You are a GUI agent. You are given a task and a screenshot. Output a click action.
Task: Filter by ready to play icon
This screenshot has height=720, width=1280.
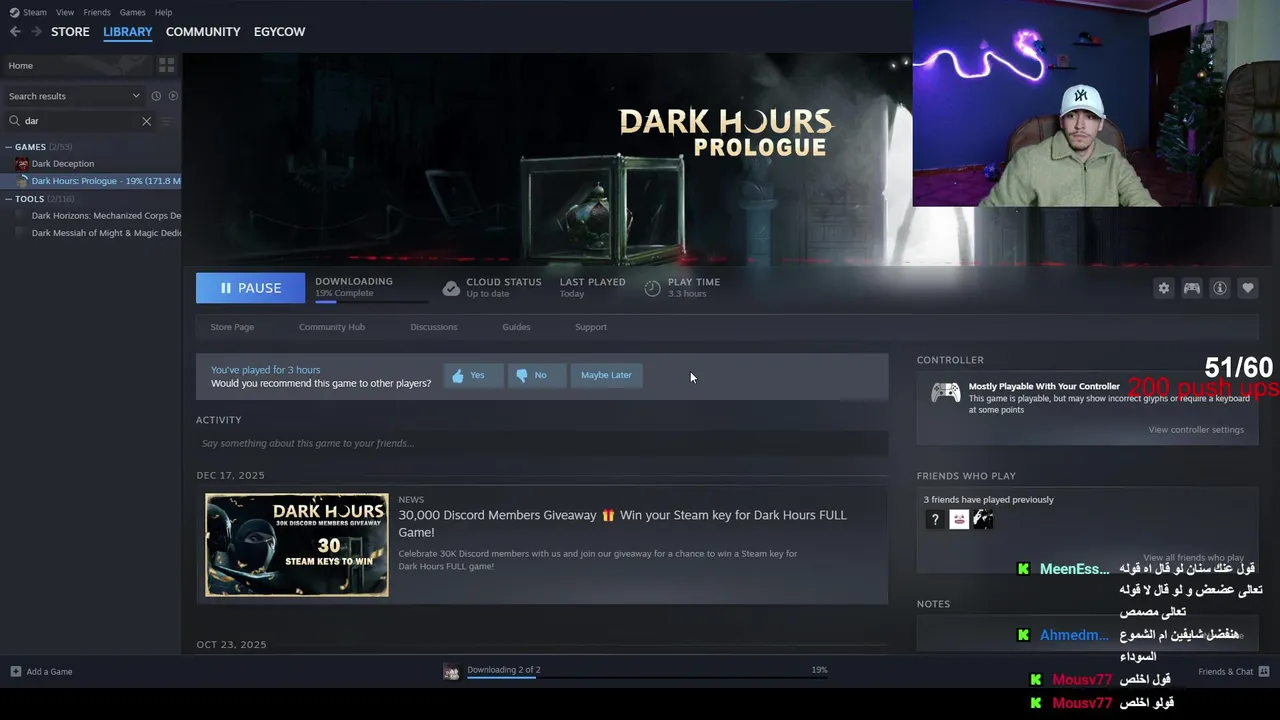point(173,96)
